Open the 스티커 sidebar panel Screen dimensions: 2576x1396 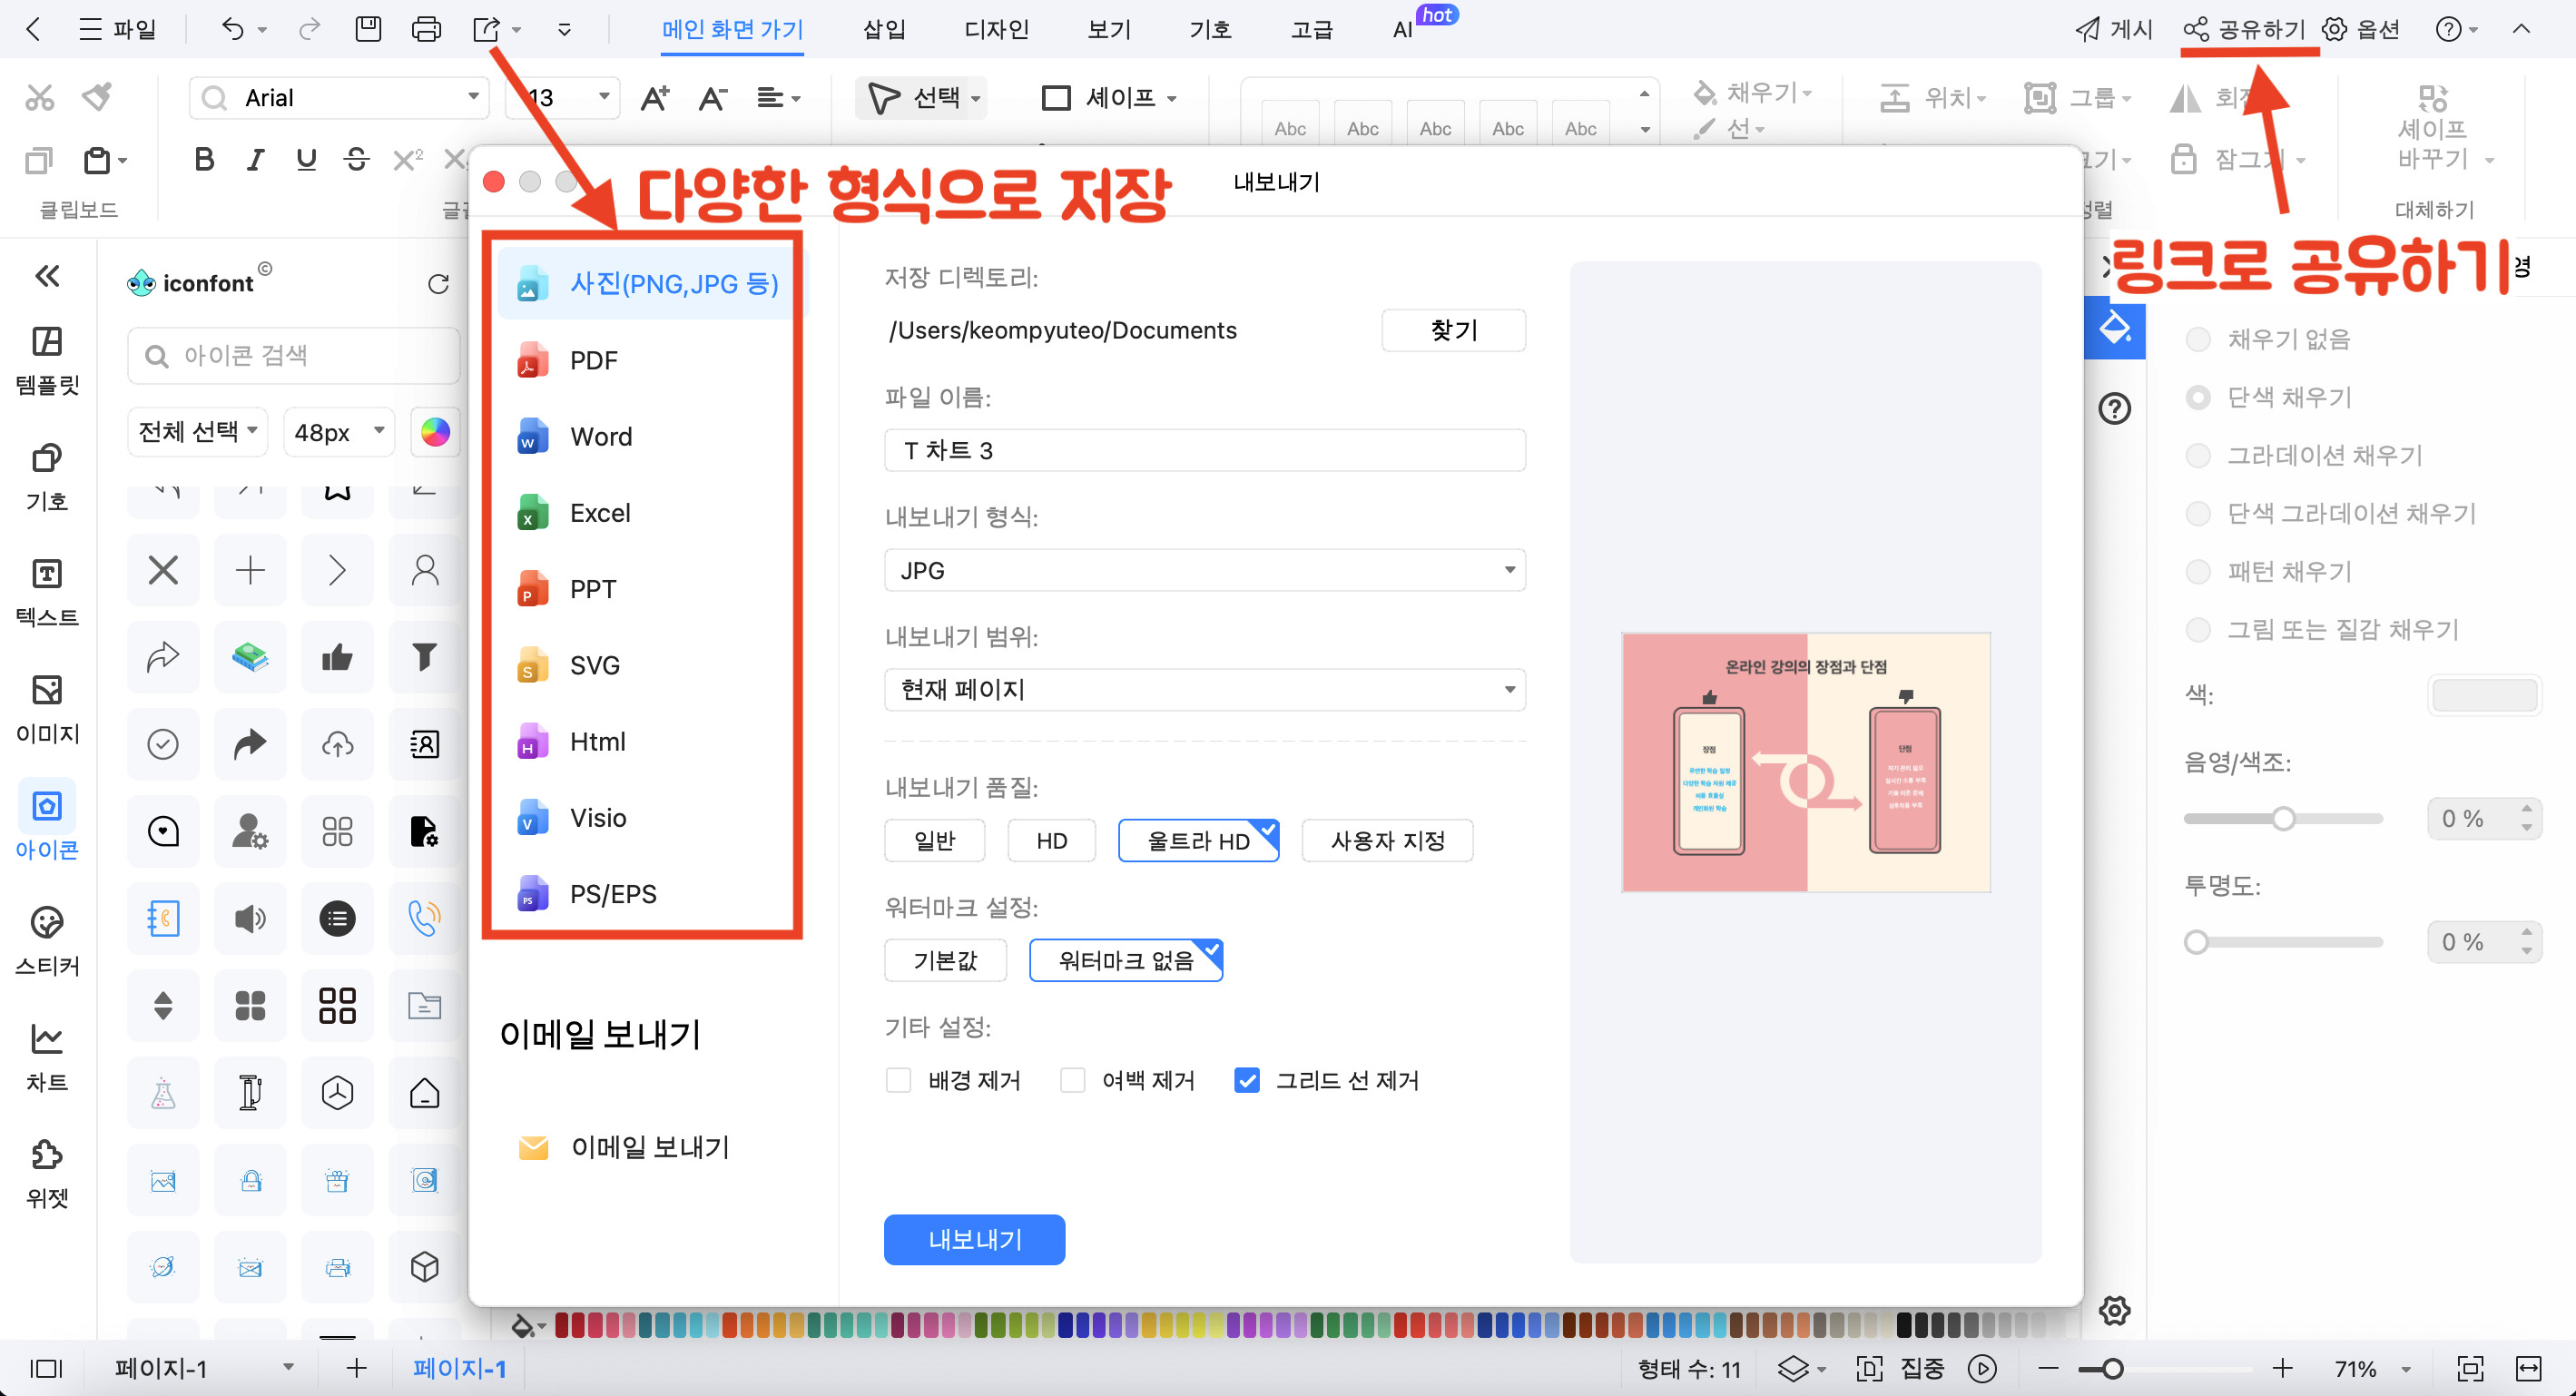47,941
